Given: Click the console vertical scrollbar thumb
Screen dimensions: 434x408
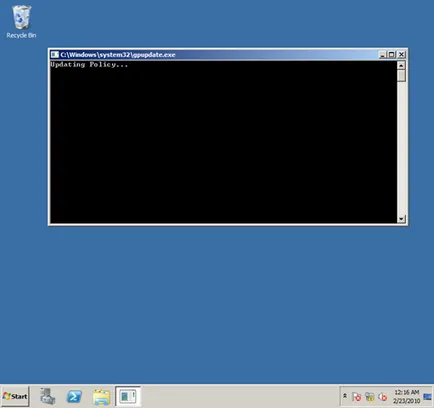Looking at the screenshot, I should click(401, 75).
